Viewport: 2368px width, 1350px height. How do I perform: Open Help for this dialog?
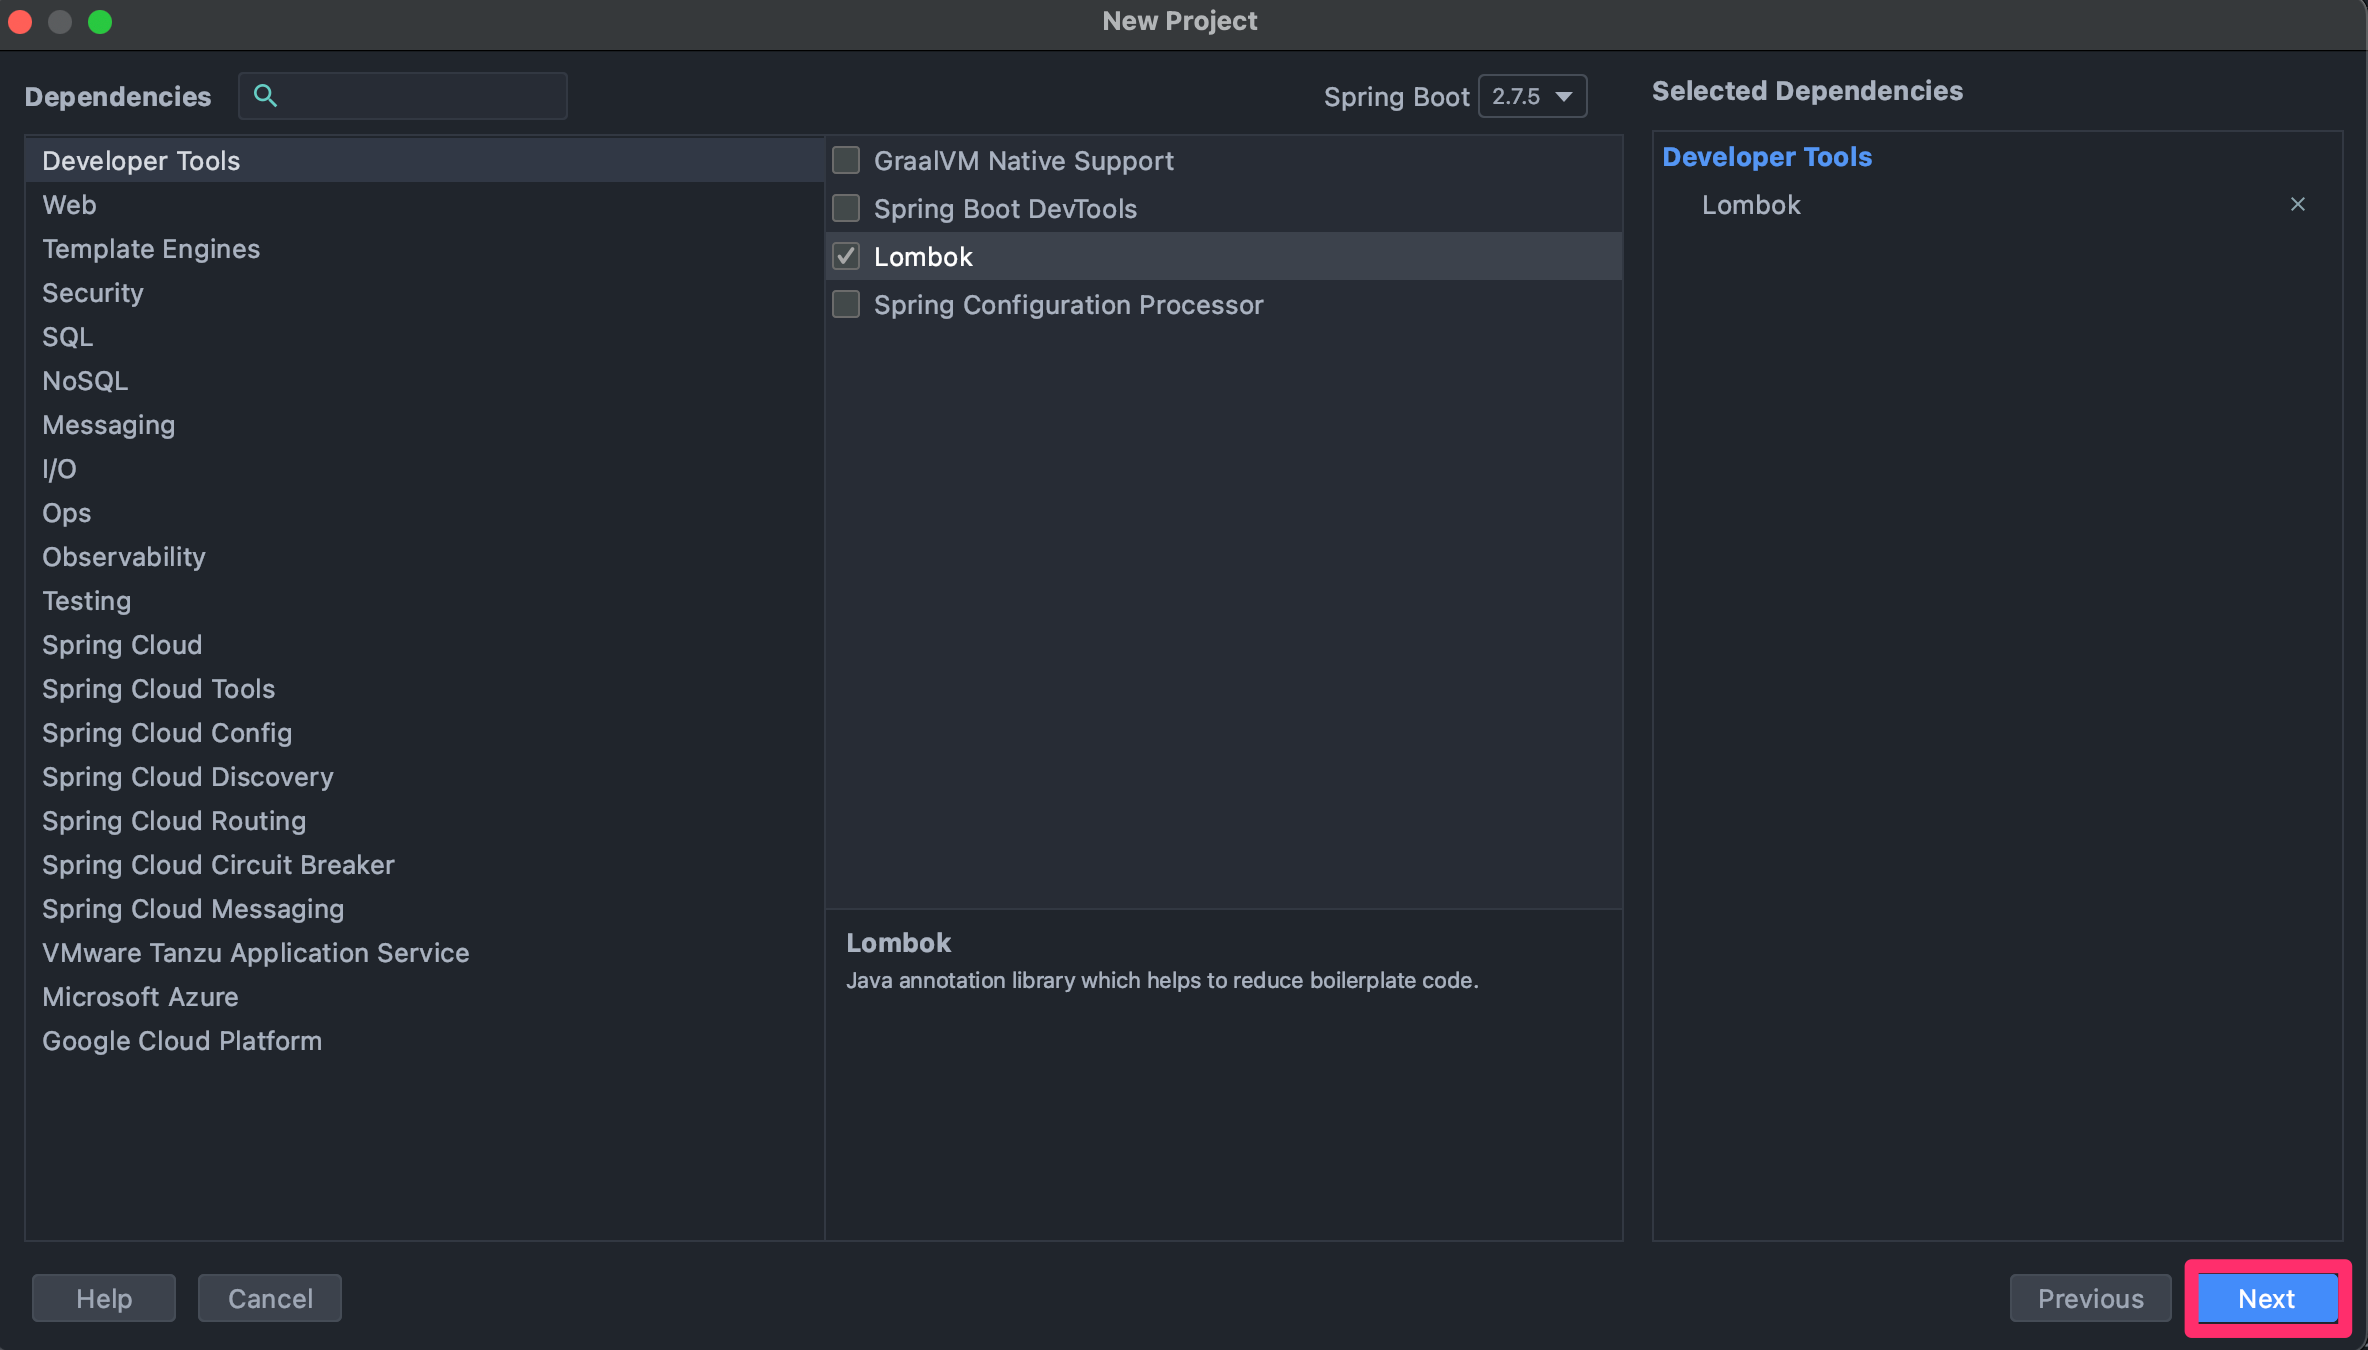click(104, 1298)
